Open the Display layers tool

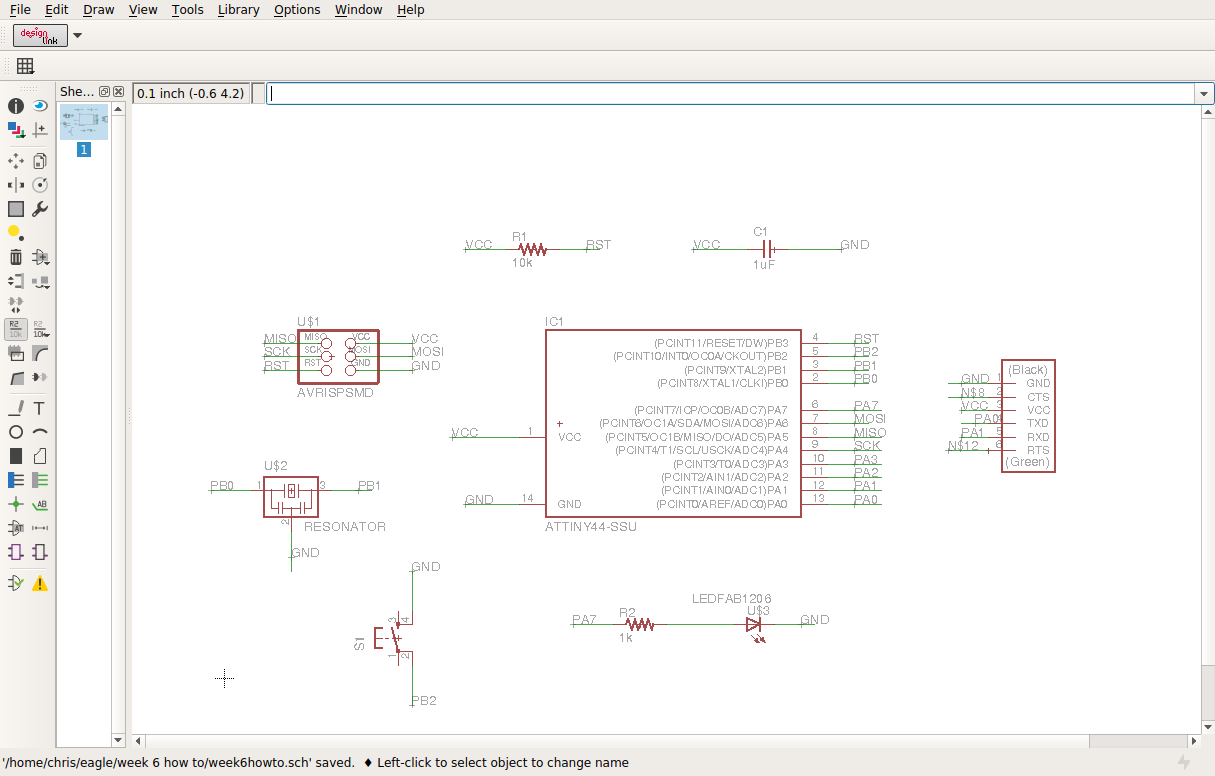(16, 129)
